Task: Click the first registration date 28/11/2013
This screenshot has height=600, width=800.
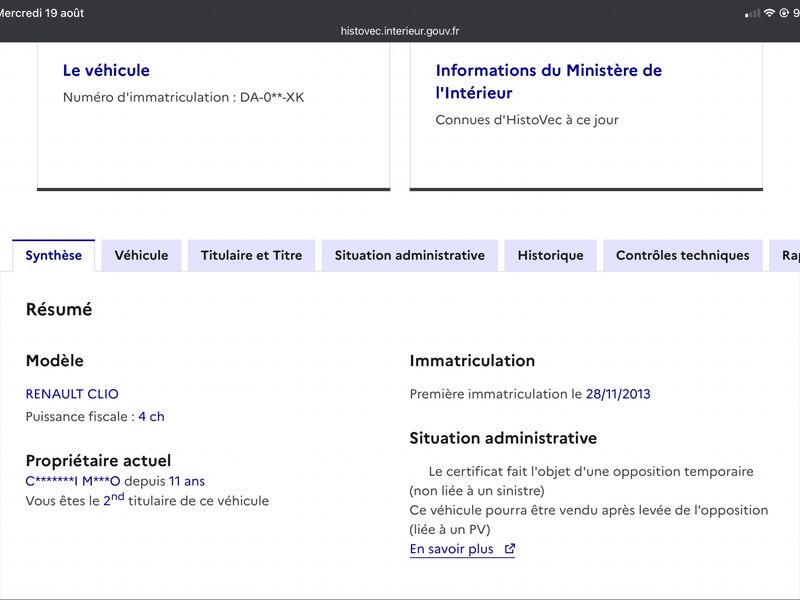Action: click(x=618, y=394)
